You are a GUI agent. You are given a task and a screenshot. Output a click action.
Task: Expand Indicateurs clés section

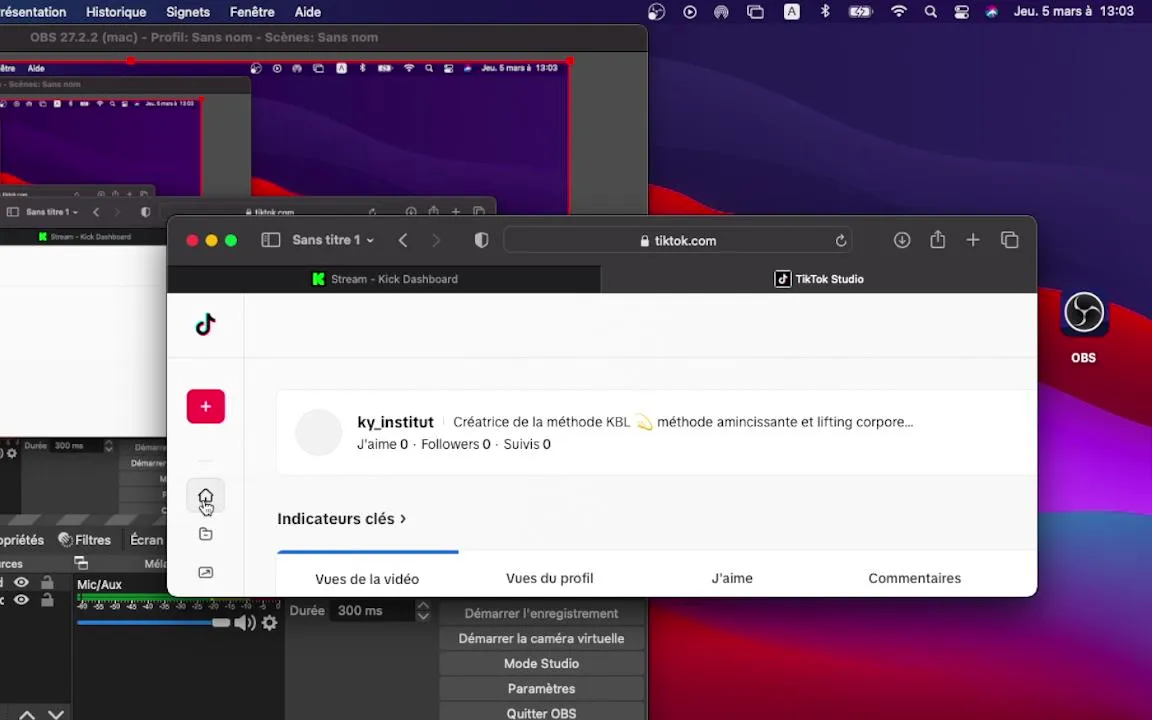pos(342,519)
